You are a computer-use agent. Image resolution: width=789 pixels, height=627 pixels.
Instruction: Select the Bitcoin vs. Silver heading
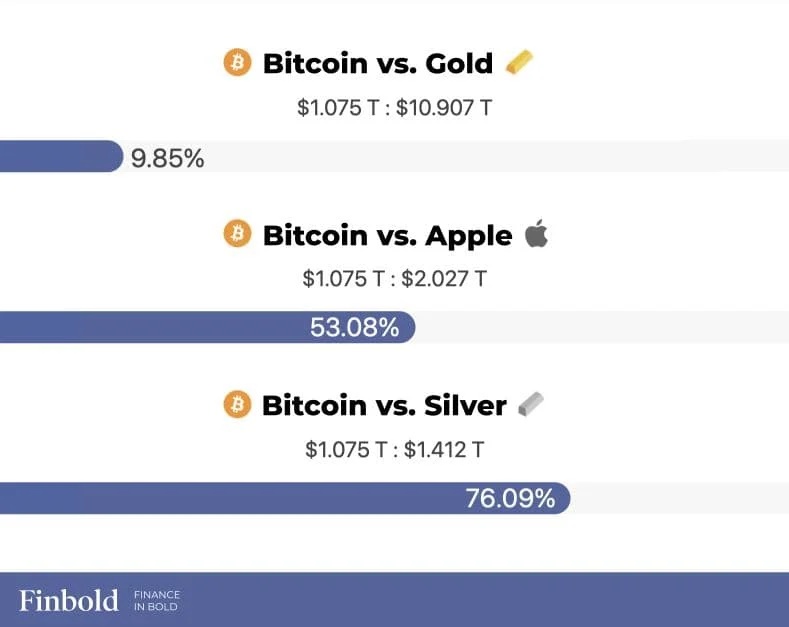pyautogui.click(x=384, y=406)
